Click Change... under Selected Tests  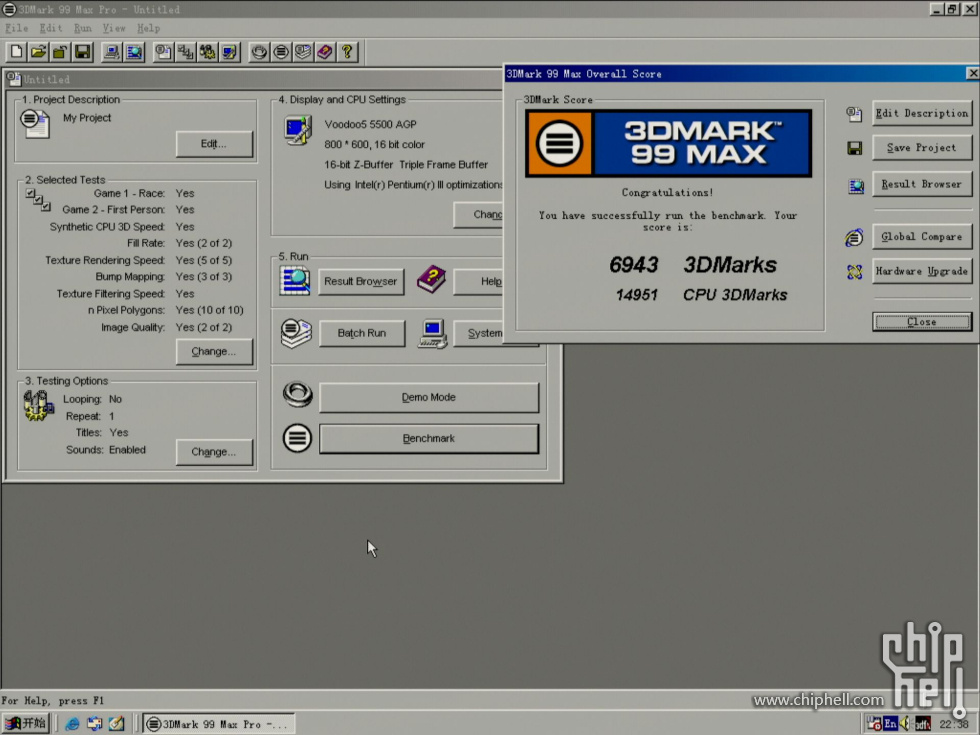pos(214,351)
